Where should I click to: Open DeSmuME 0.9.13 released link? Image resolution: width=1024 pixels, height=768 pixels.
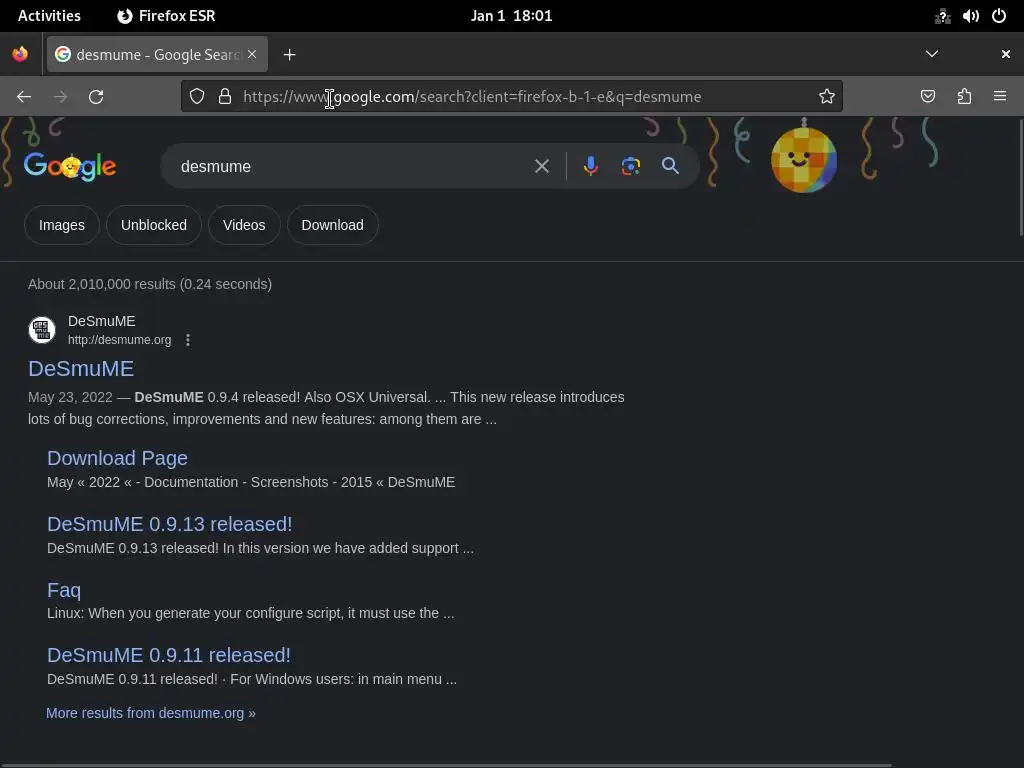[x=170, y=524]
